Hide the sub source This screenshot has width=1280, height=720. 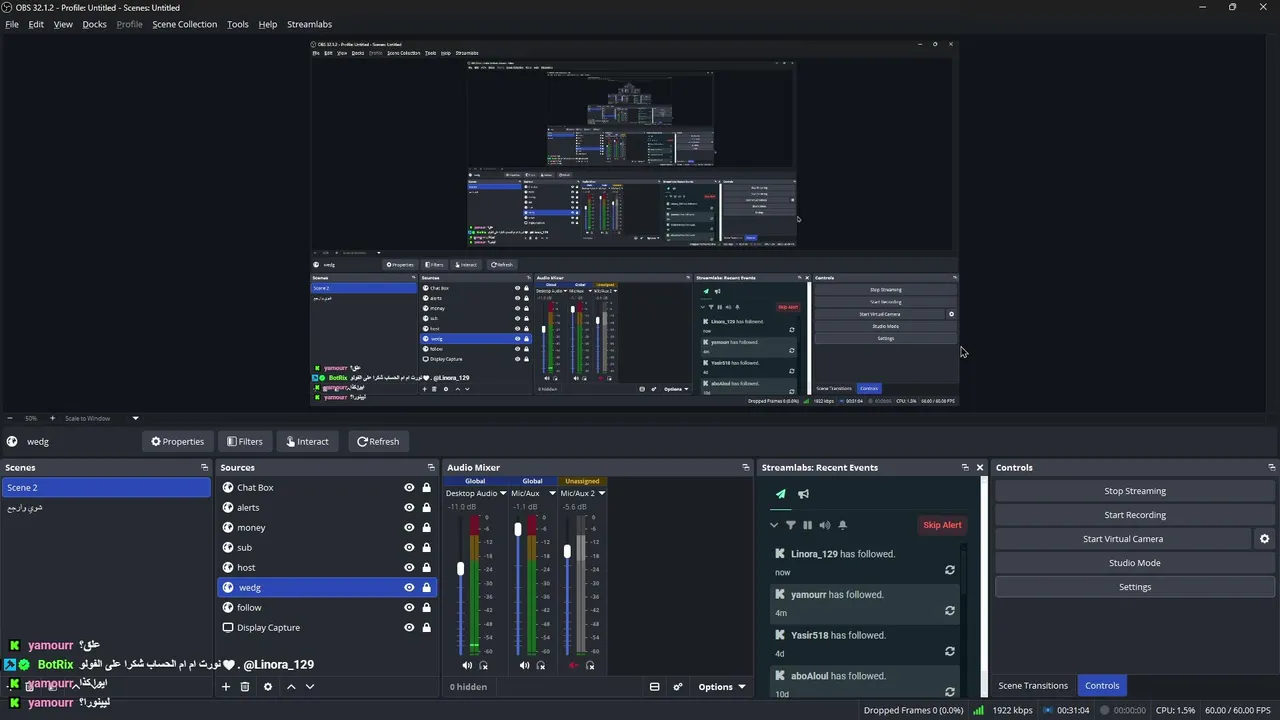(x=409, y=548)
